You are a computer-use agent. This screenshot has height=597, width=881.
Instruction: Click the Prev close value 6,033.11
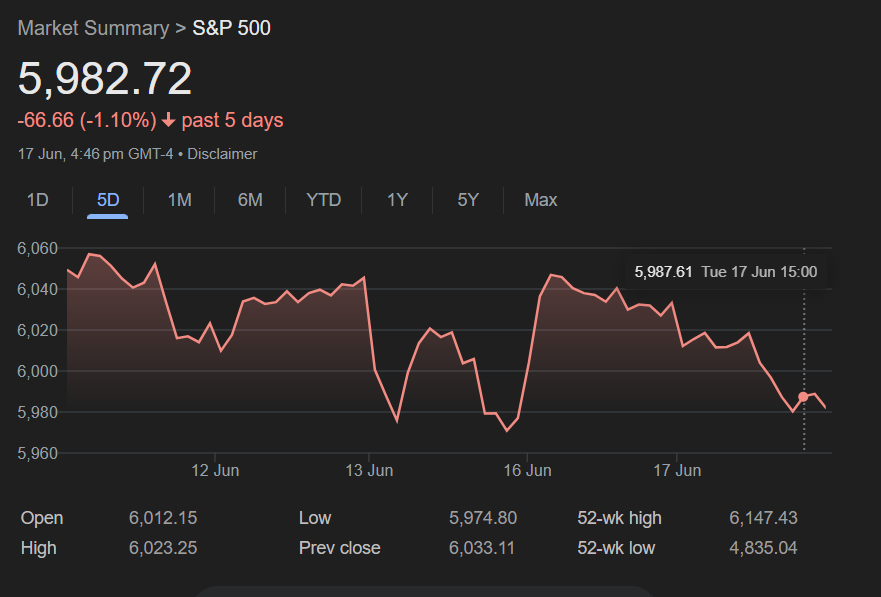tap(483, 548)
